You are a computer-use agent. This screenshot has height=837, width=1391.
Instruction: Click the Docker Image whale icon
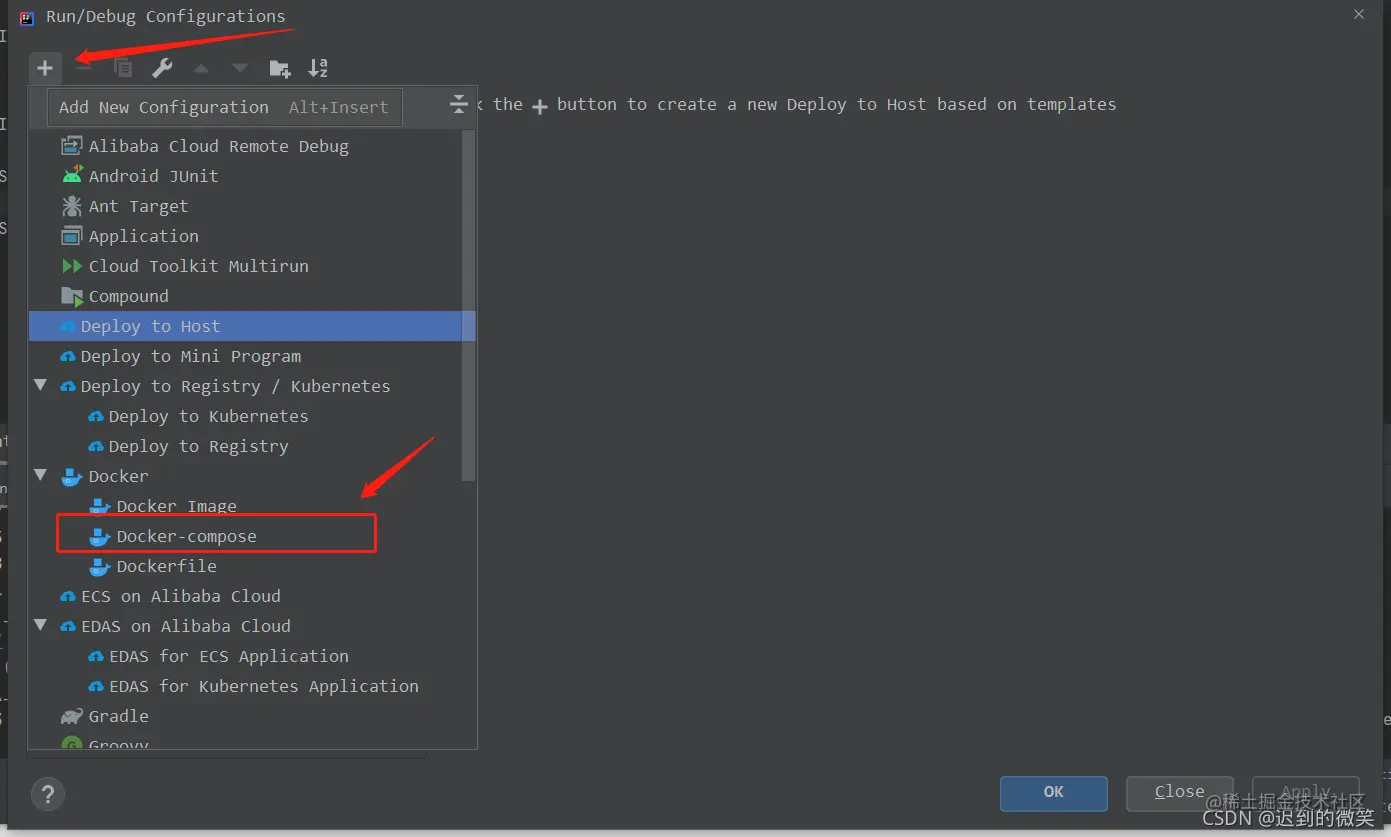pyautogui.click(x=100, y=506)
